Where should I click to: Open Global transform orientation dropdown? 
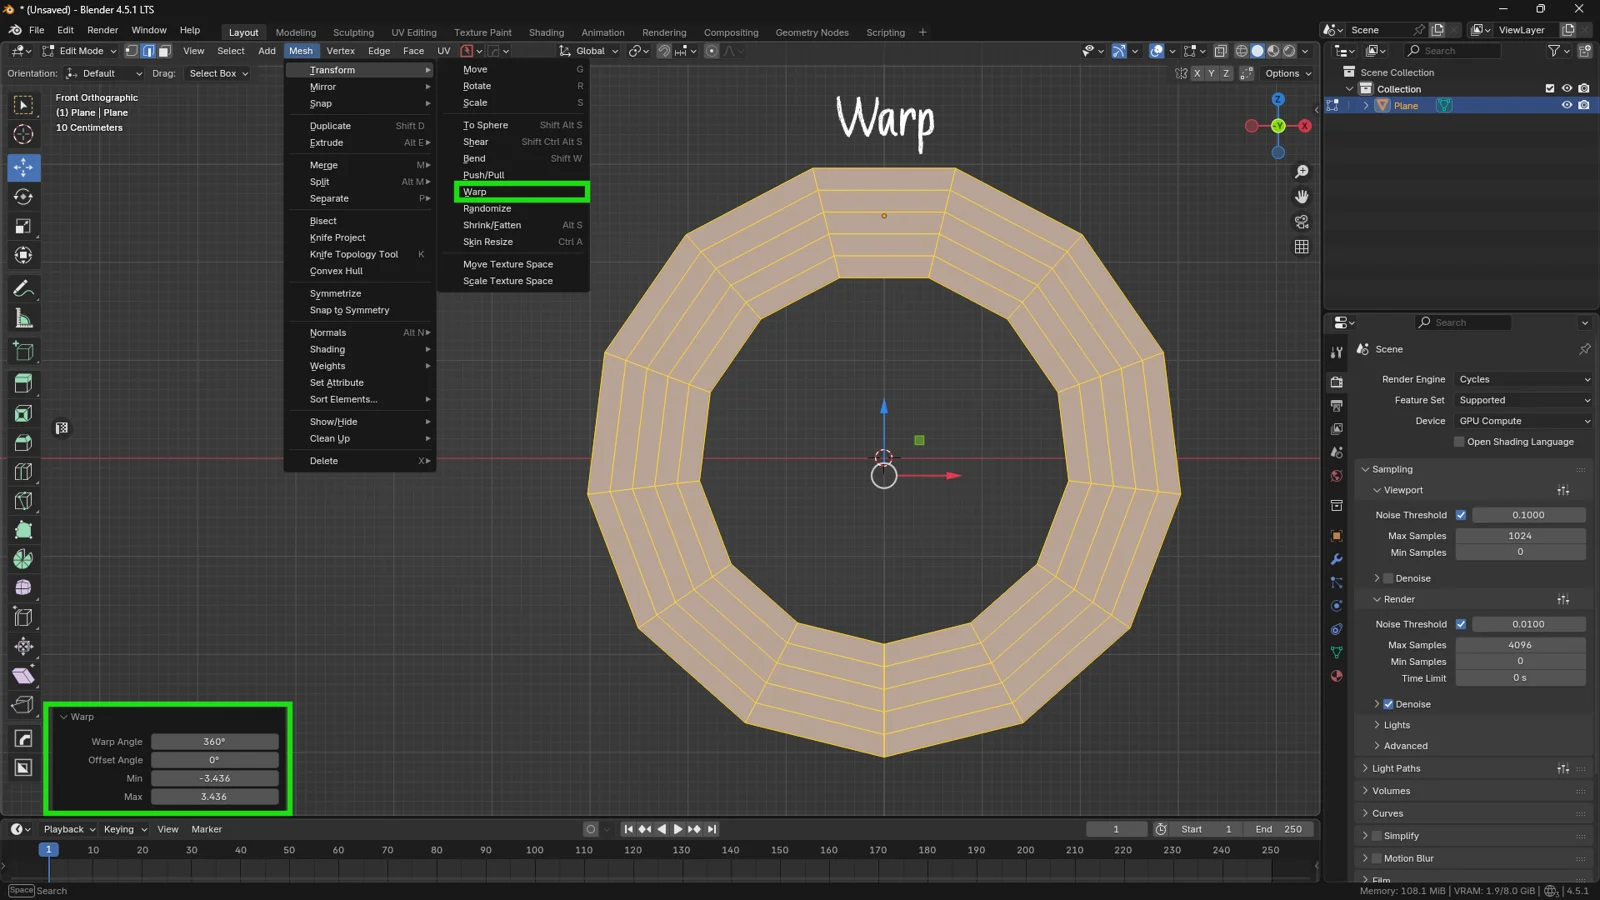(x=589, y=51)
